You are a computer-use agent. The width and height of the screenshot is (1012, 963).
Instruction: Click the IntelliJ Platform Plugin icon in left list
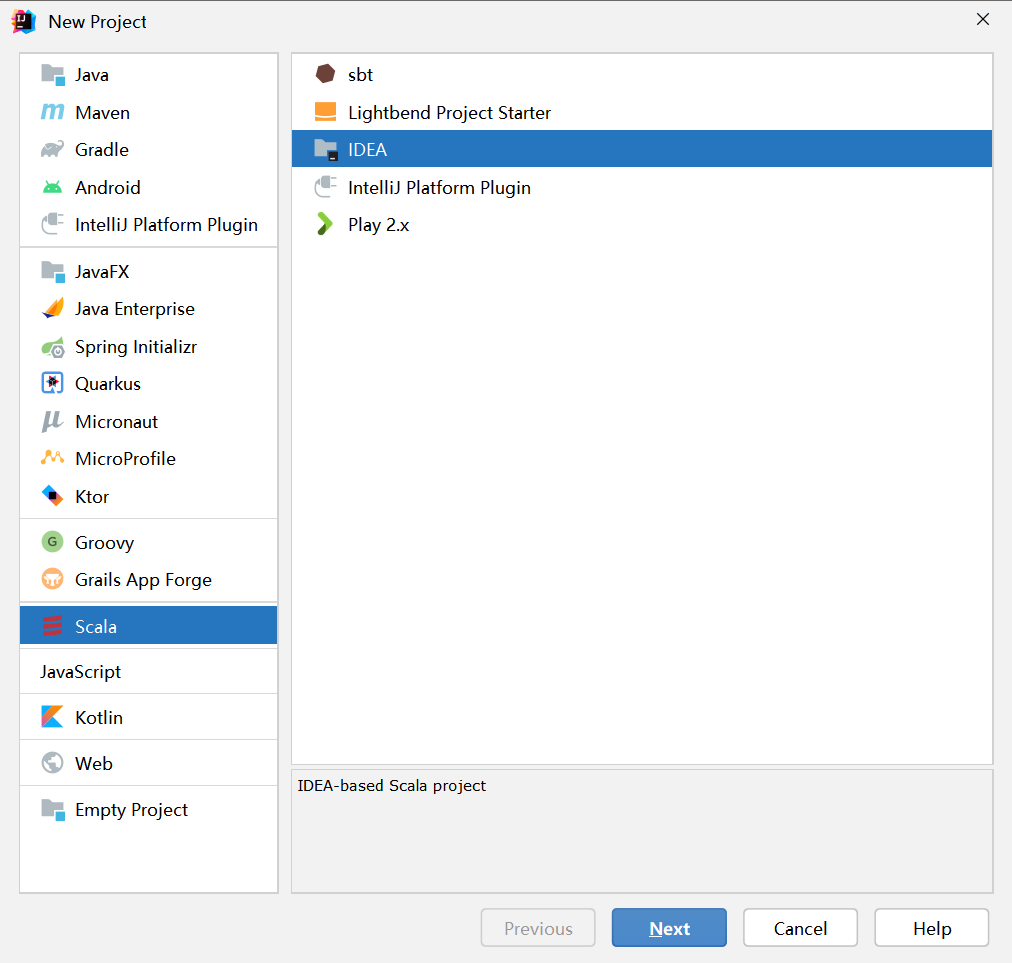(x=53, y=224)
